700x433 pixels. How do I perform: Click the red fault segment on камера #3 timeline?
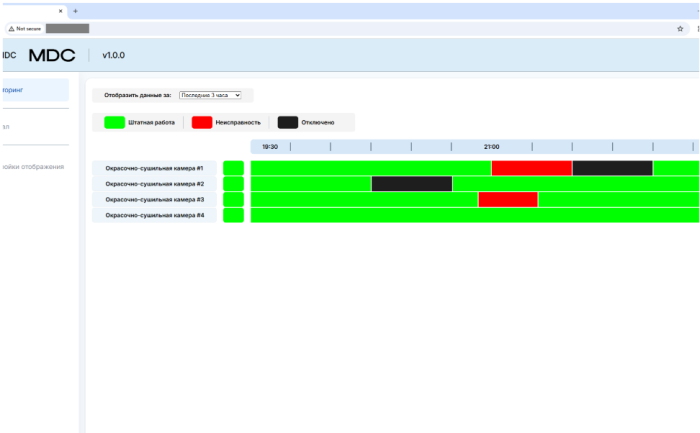coord(508,200)
